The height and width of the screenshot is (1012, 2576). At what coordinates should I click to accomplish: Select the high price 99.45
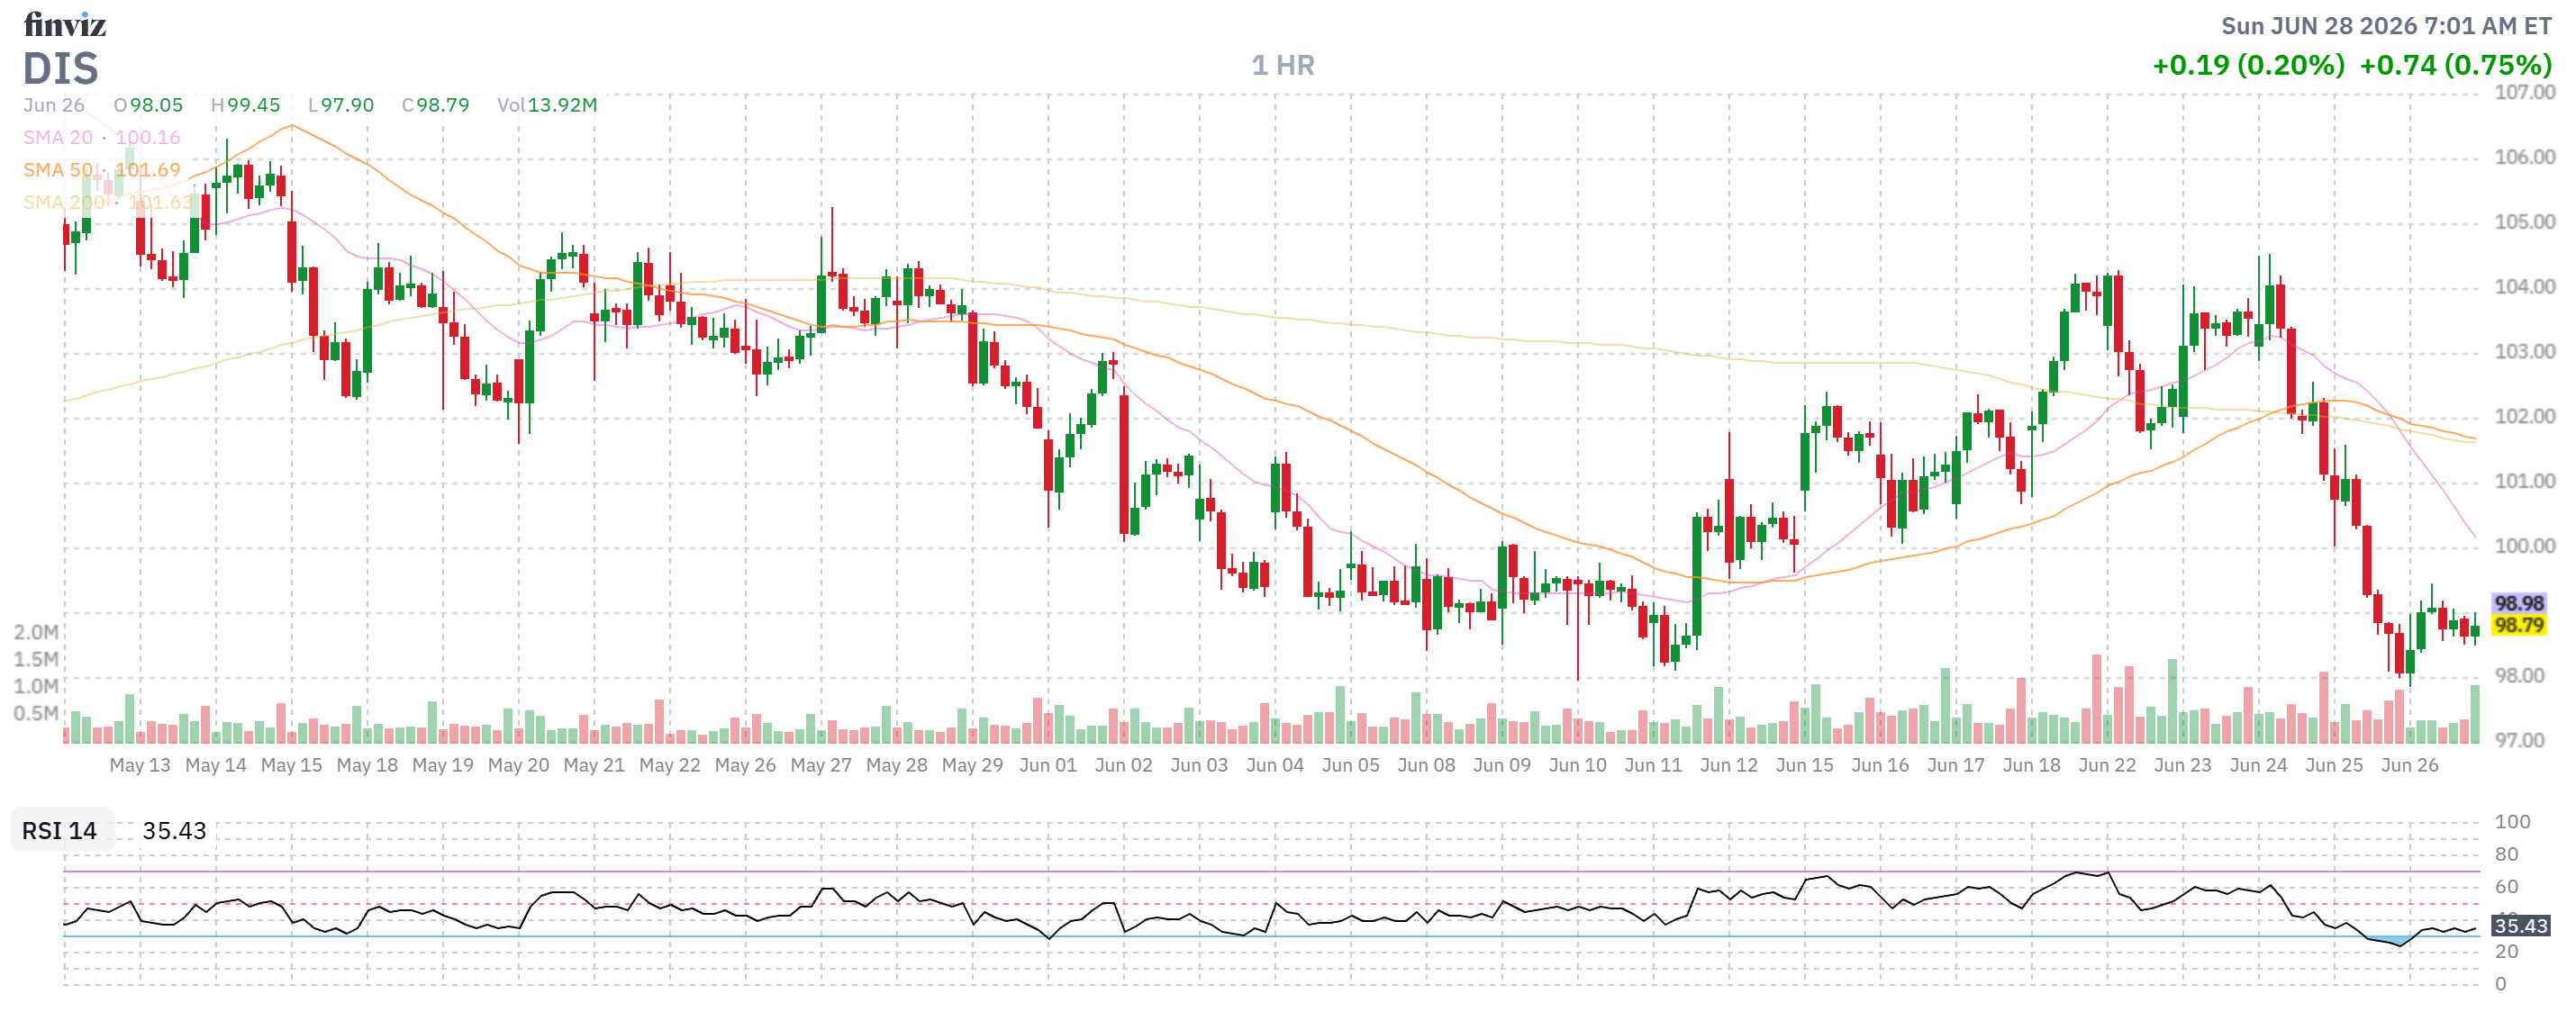(x=254, y=105)
